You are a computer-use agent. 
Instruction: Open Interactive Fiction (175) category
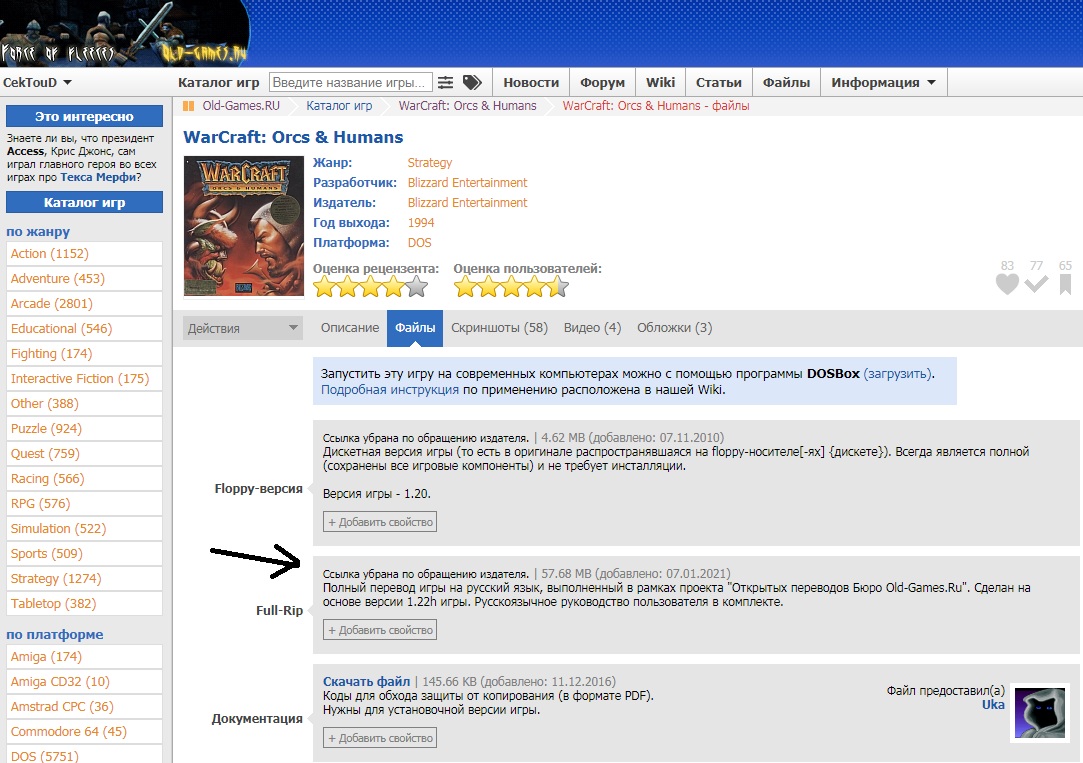click(84, 378)
